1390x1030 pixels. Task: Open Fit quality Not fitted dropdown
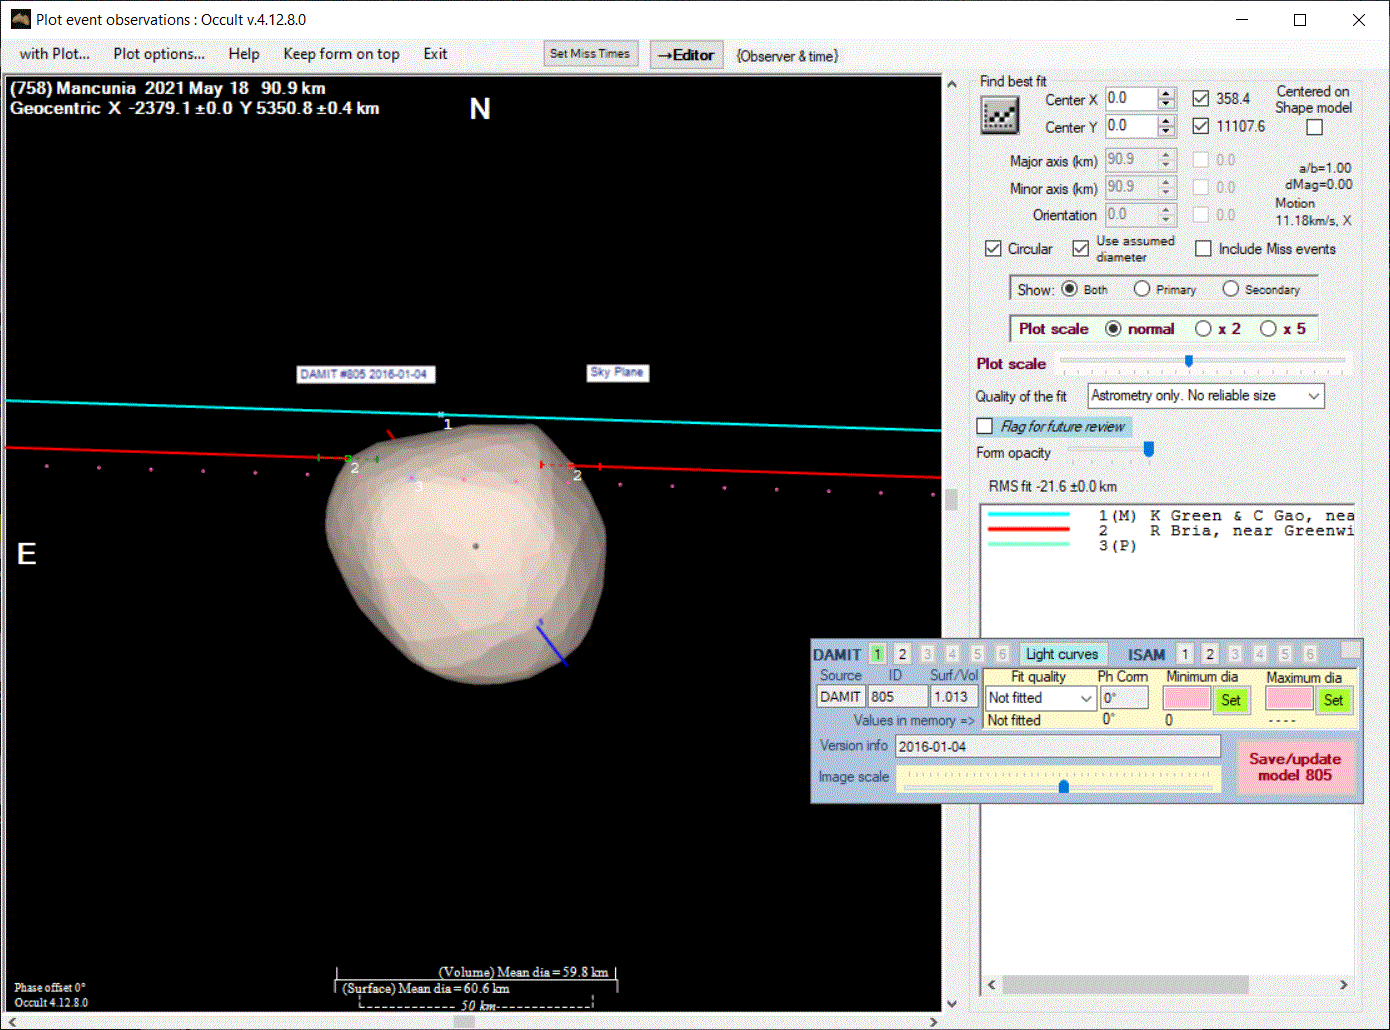pyautogui.click(x=1041, y=698)
